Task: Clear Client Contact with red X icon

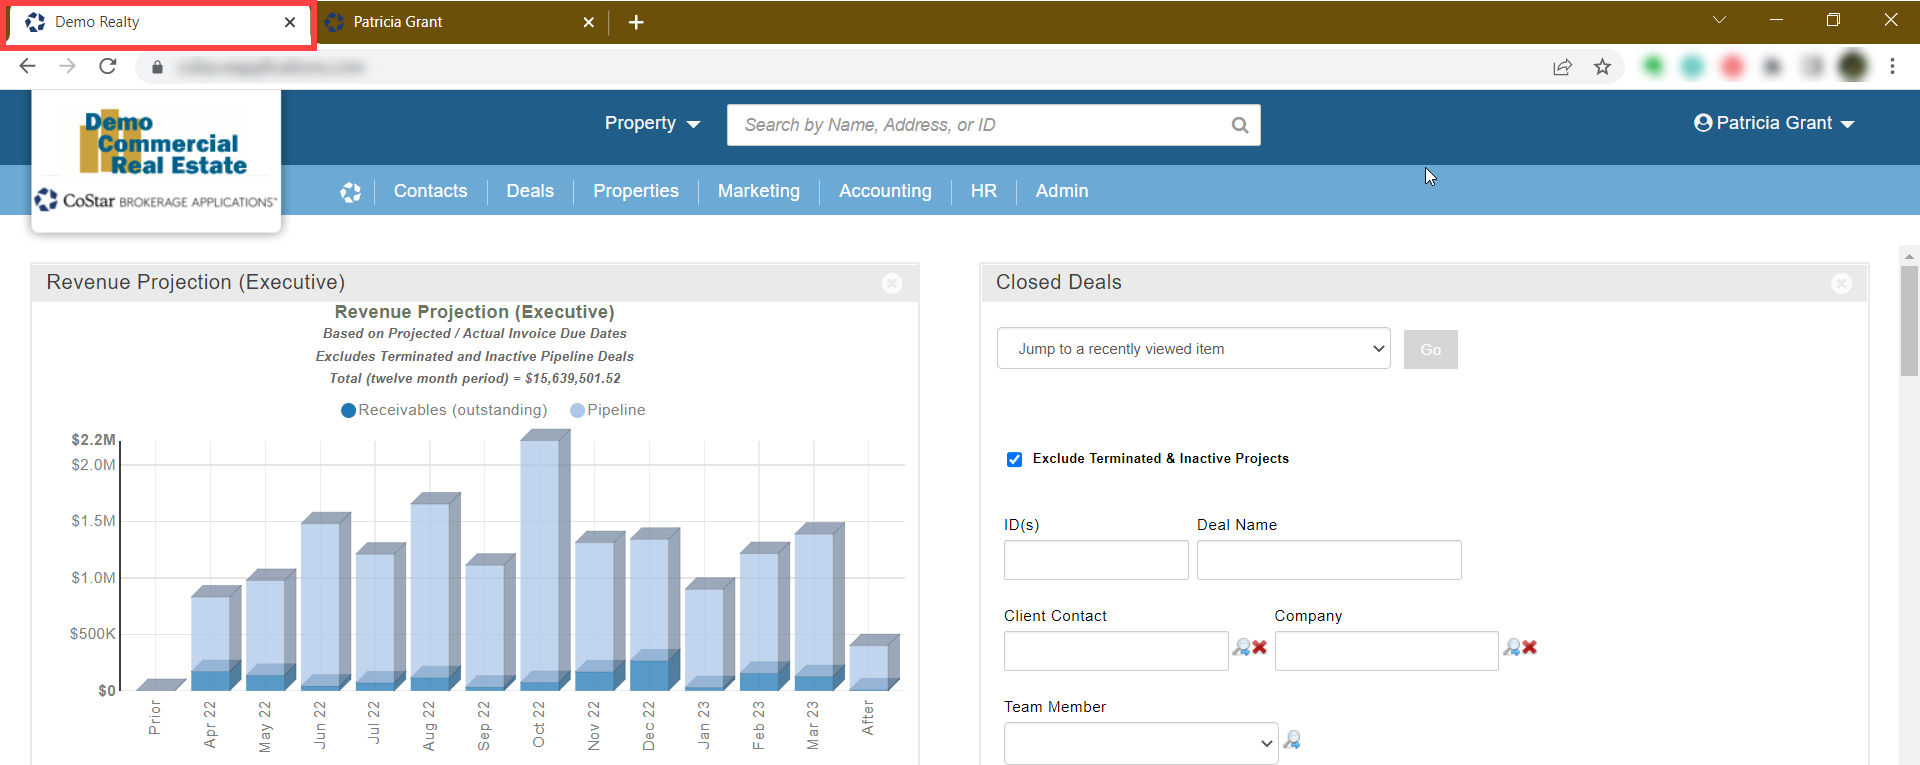Action: pyautogui.click(x=1260, y=648)
